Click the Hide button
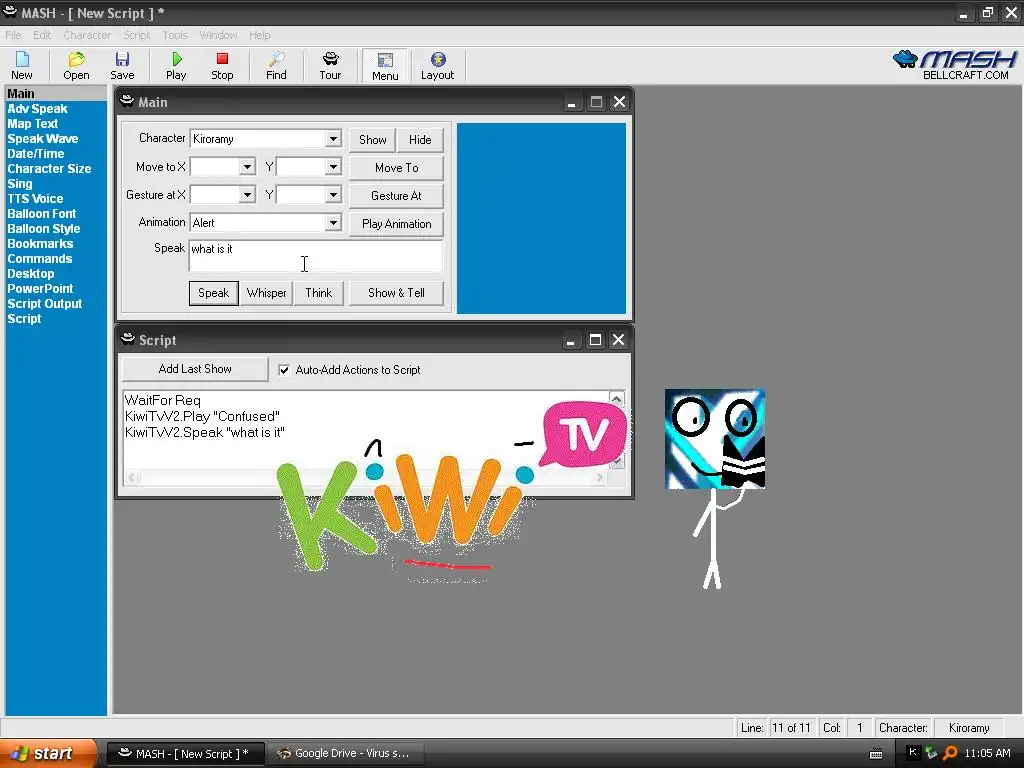Screen dimensions: 1024x768 click(420, 140)
